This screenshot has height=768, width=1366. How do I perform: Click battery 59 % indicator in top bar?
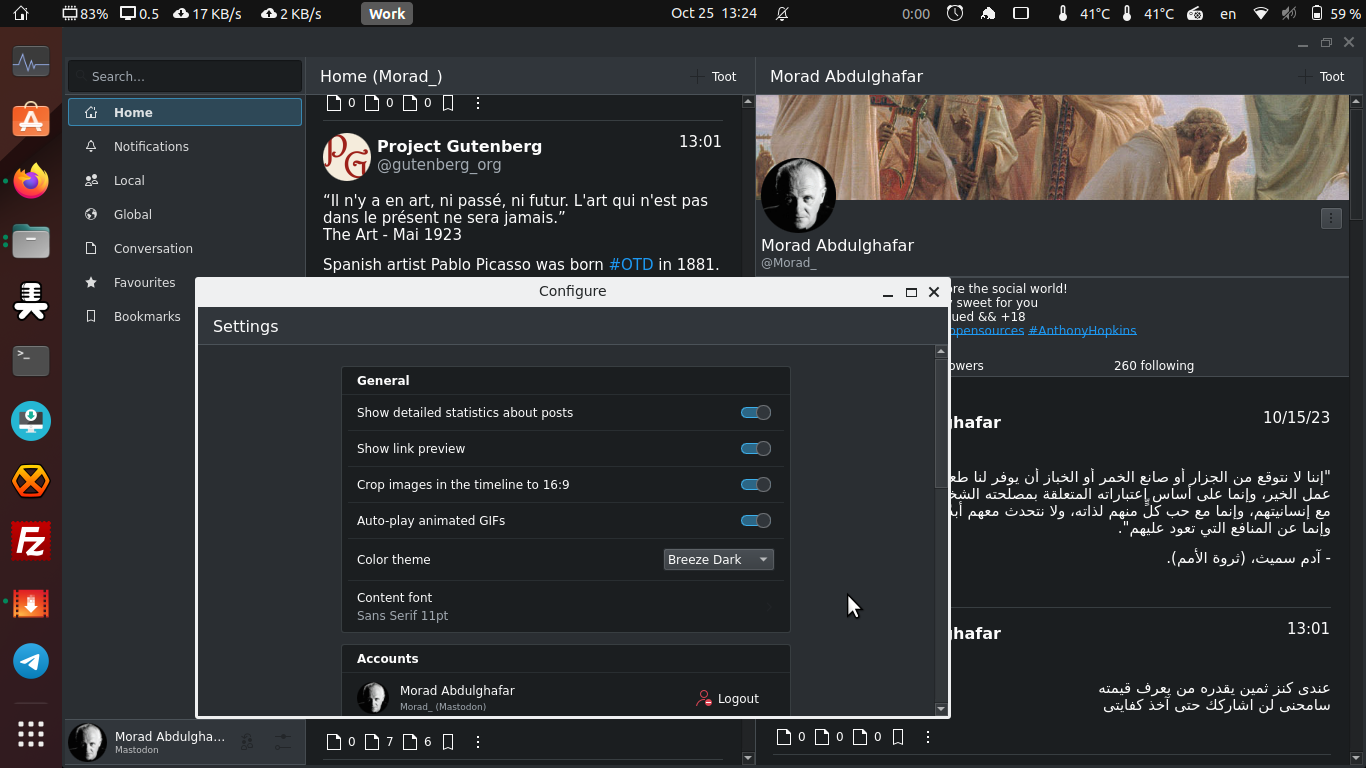point(1335,13)
